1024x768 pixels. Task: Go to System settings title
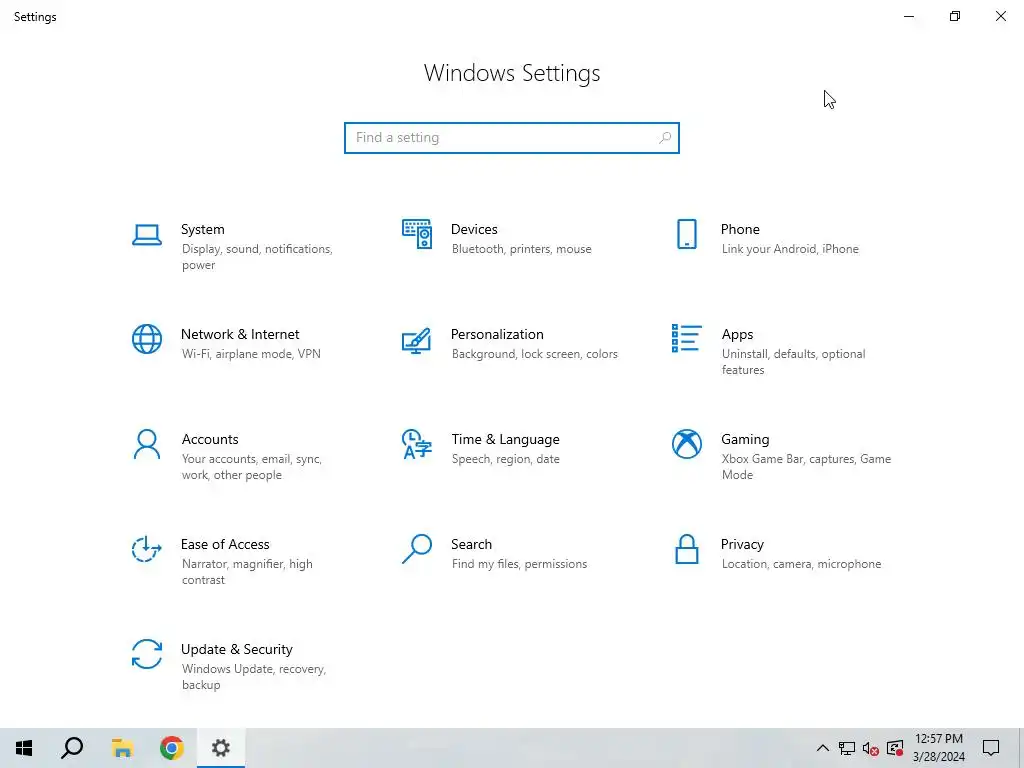click(202, 229)
